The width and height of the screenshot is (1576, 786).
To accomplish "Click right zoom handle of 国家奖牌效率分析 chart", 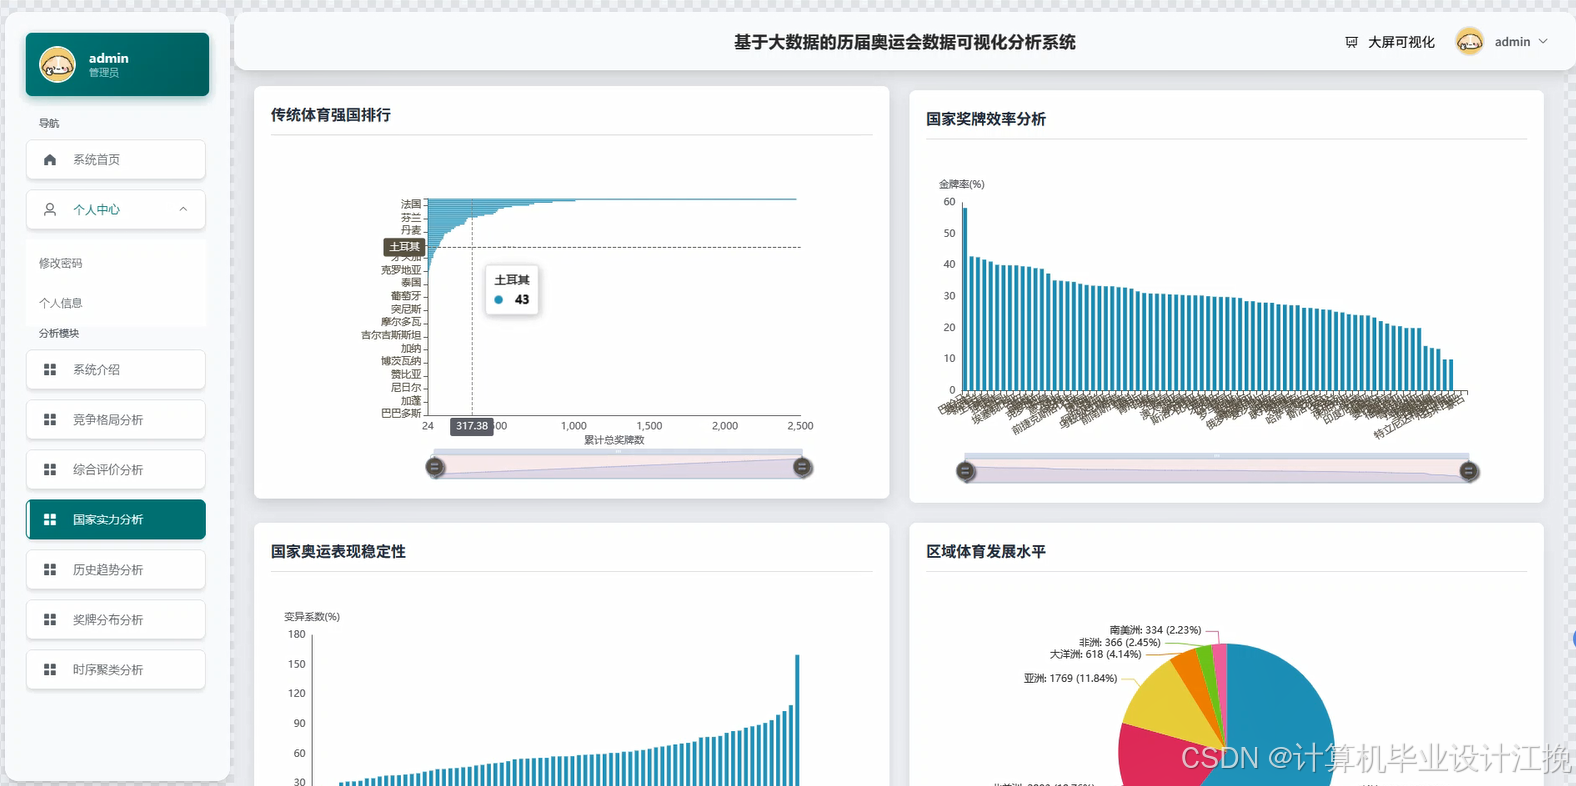I will coord(1469,471).
